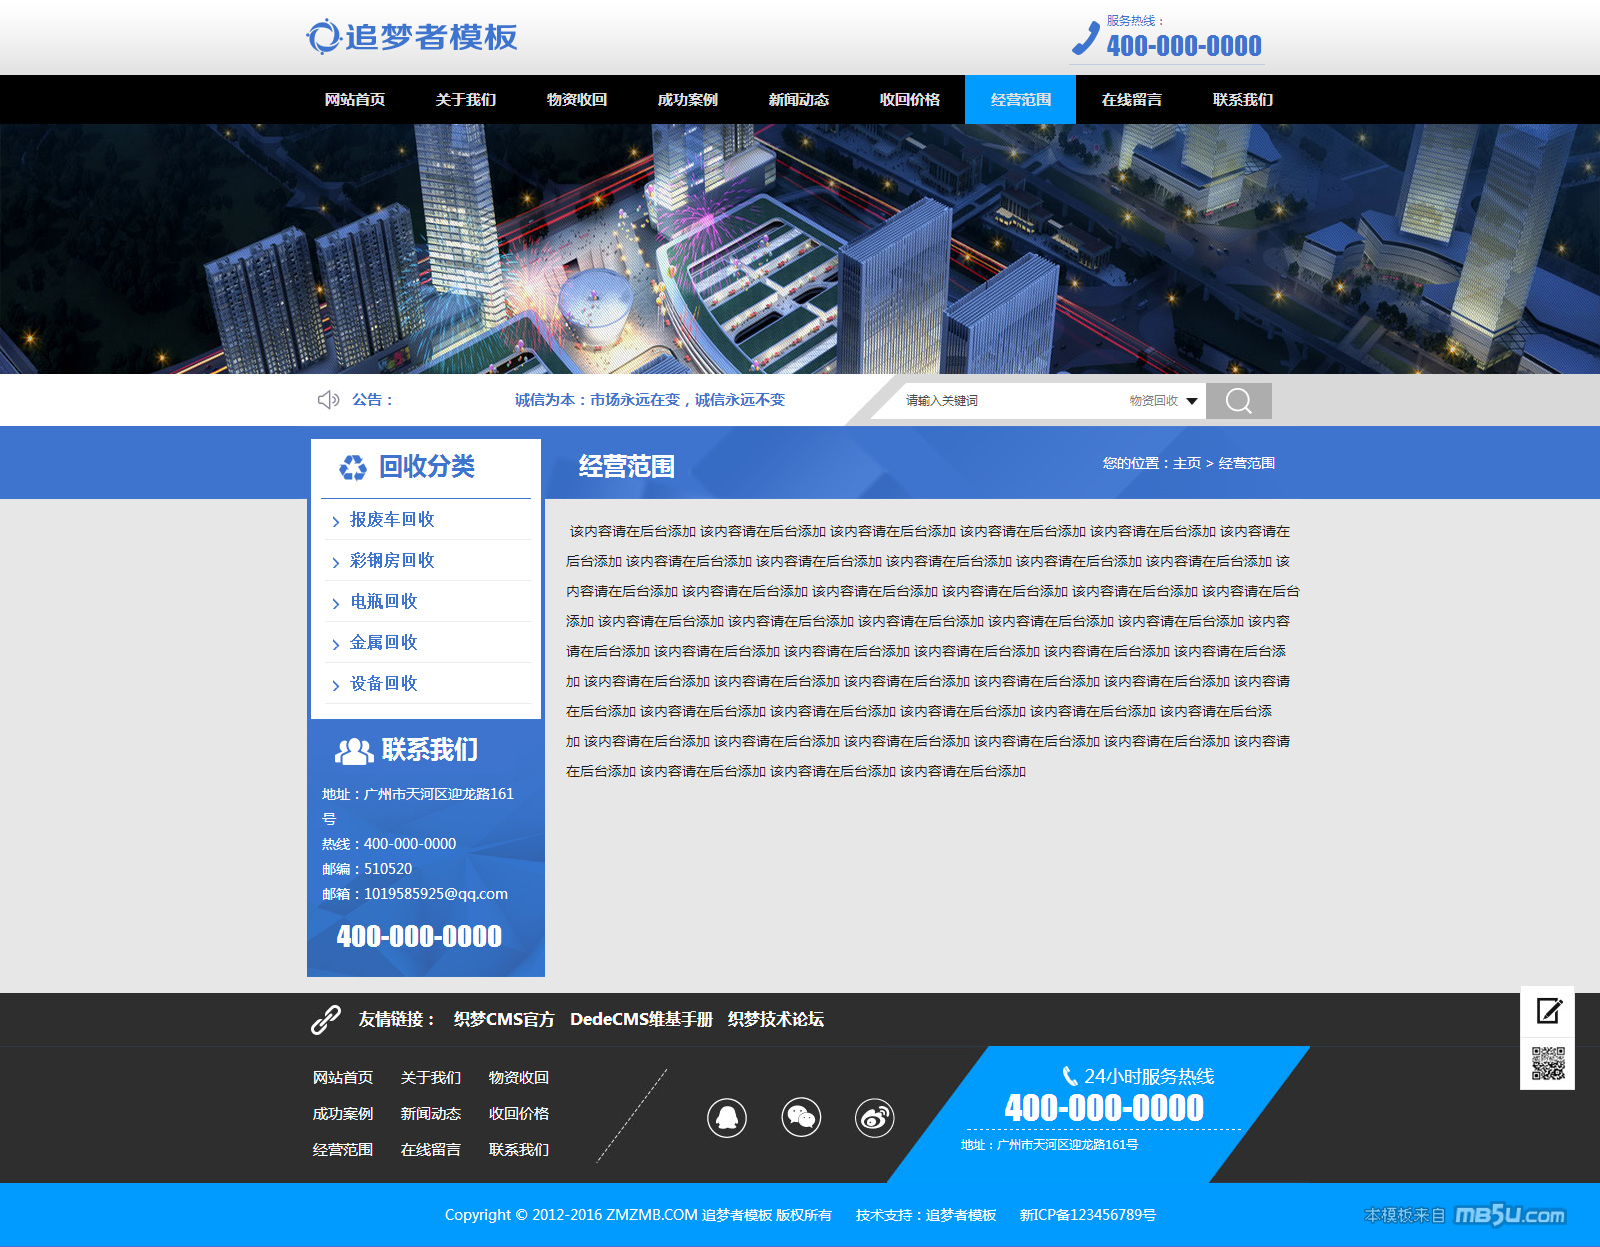
Task: Click the edit message floating icon
Action: pos(1548,1012)
